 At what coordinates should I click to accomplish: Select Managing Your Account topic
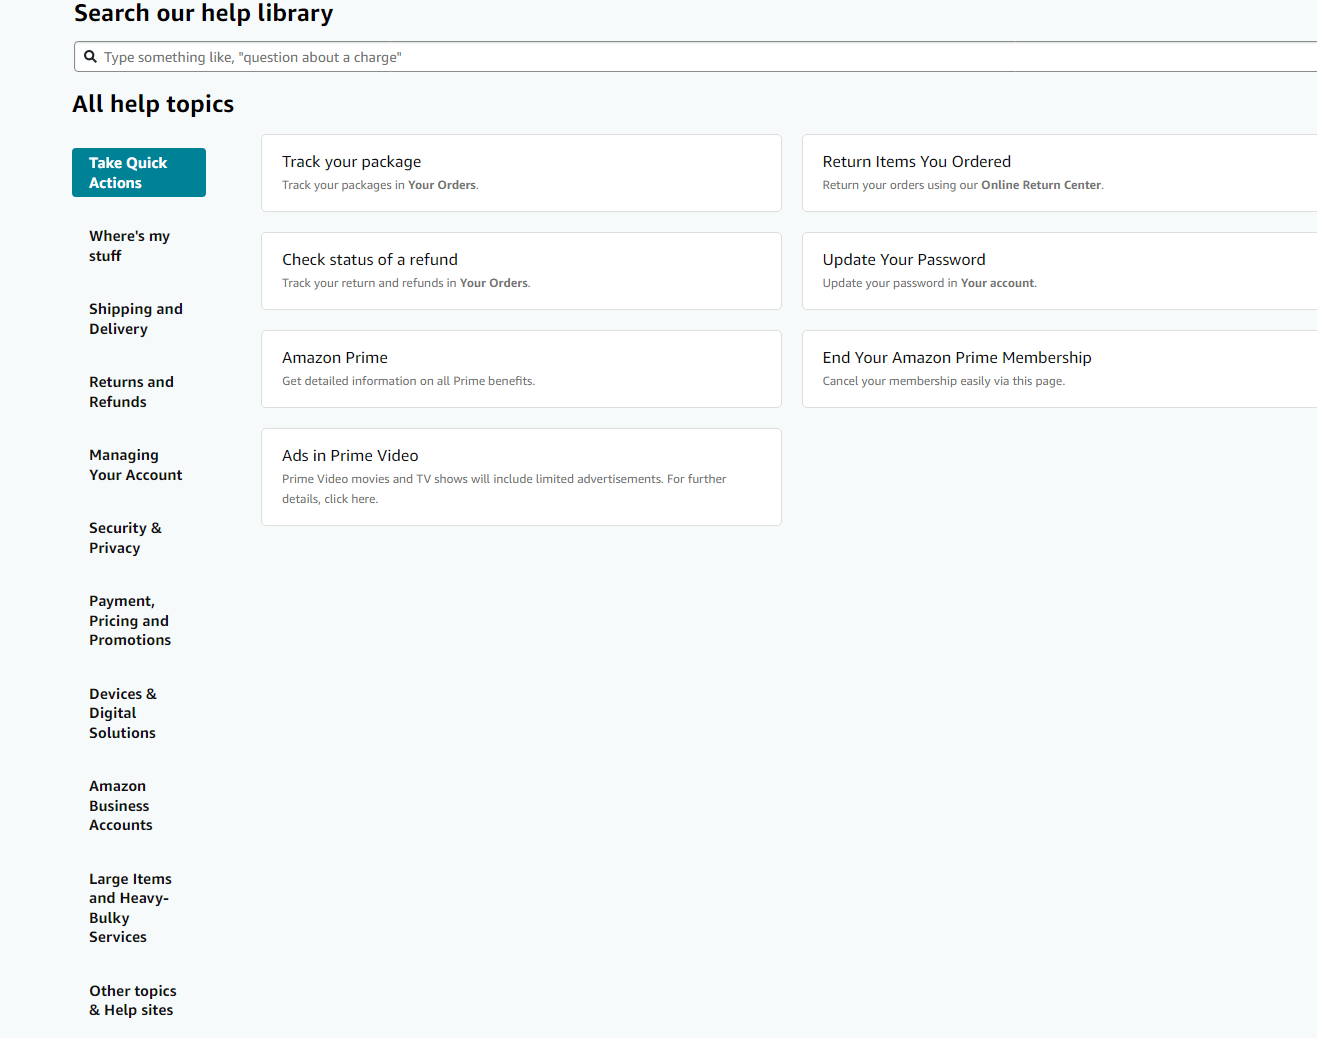click(x=135, y=465)
